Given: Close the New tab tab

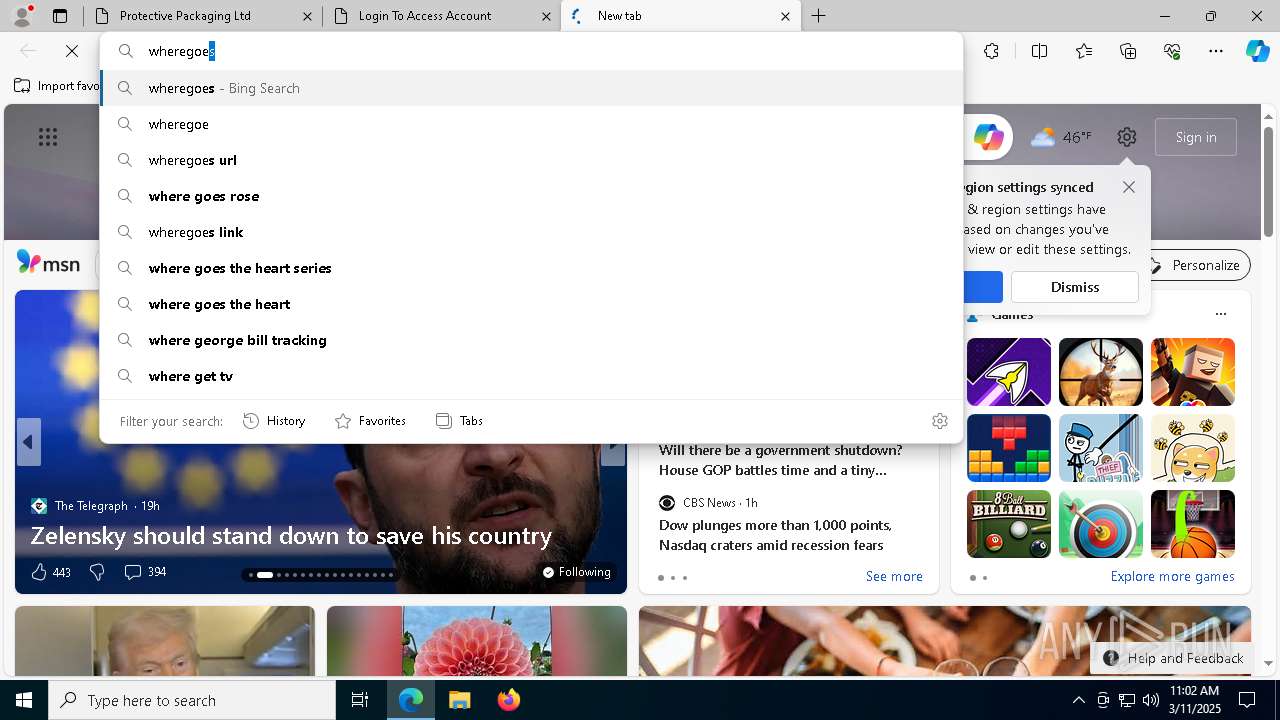Looking at the screenshot, I should click(x=785, y=16).
